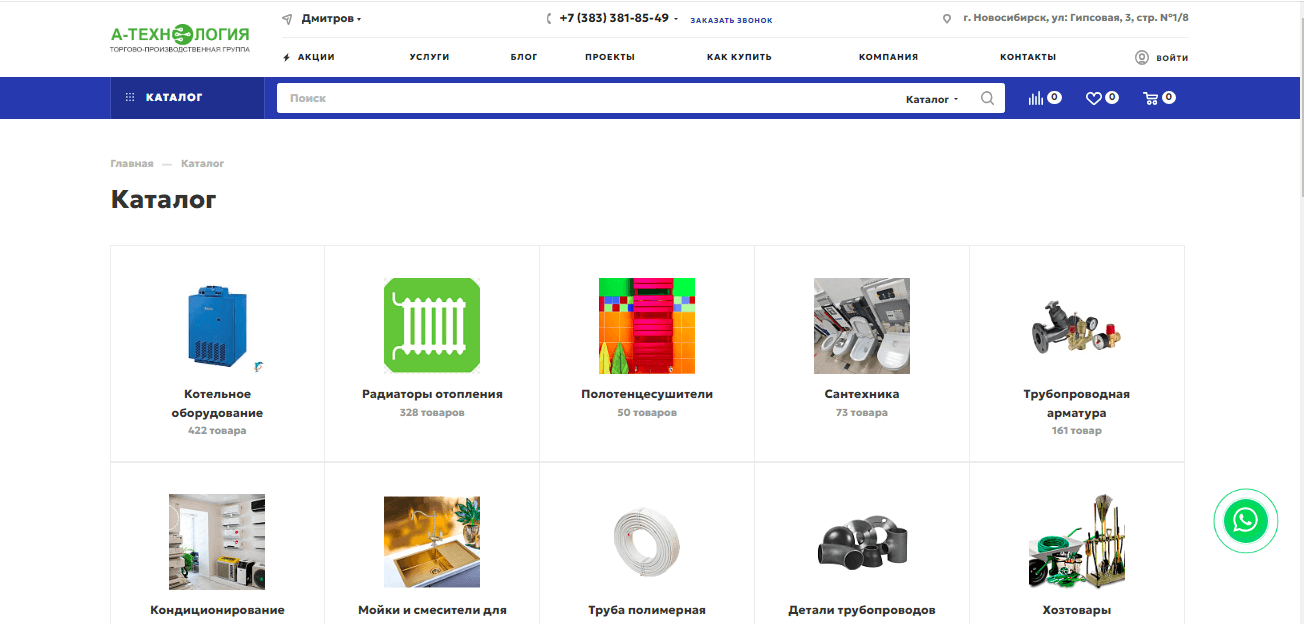Click the user profile icon near Войти
The height and width of the screenshot is (624, 1304).
pyautogui.click(x=1142, y=58)
